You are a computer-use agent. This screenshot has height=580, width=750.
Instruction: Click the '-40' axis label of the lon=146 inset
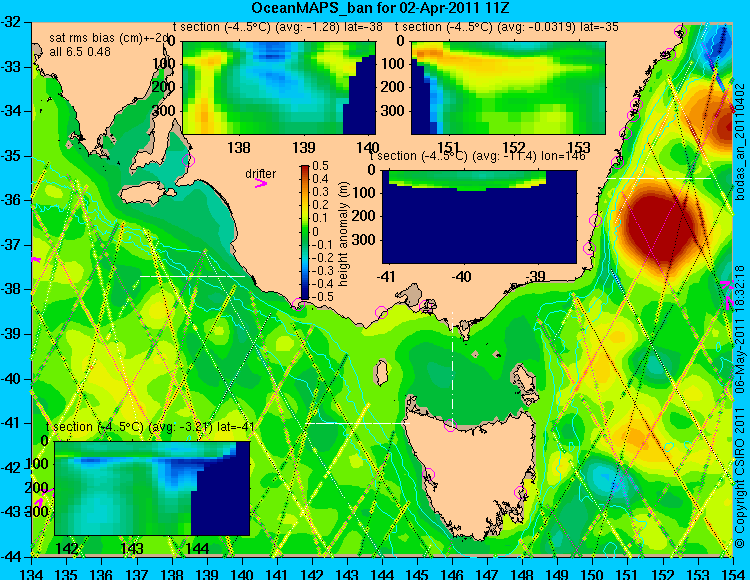(462, 276)
